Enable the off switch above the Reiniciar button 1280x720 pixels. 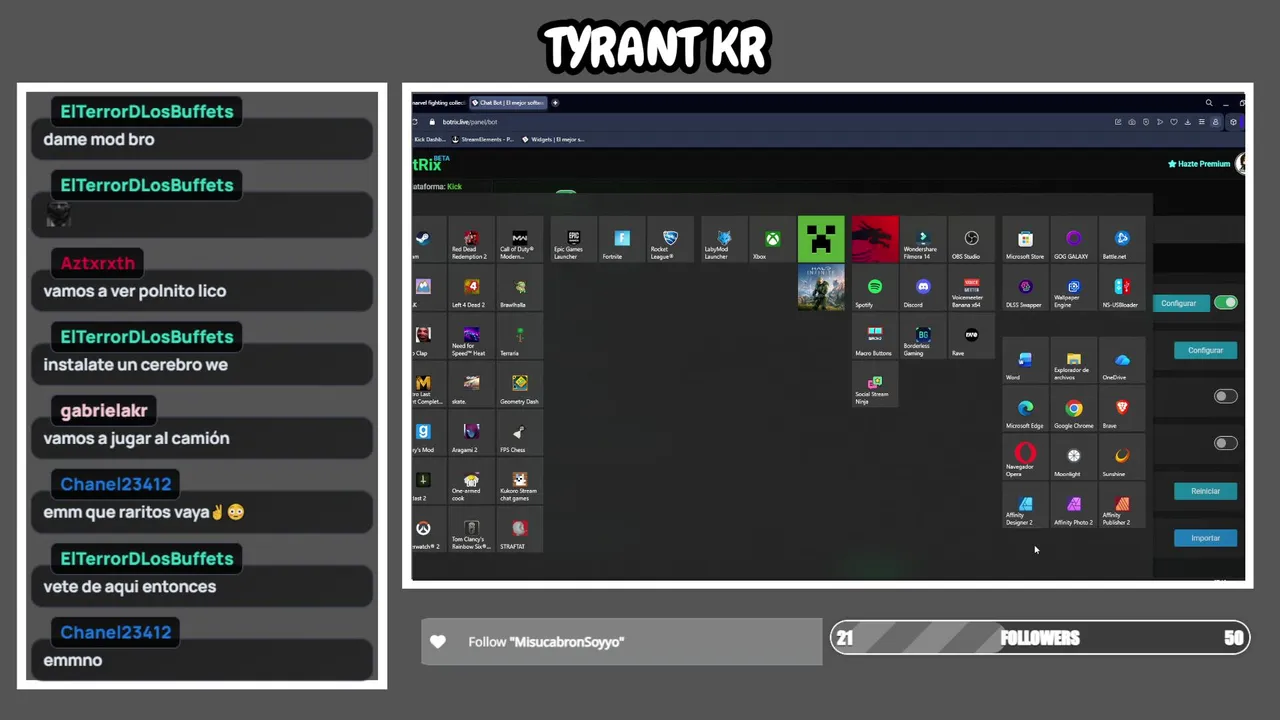coord(1226,443)
